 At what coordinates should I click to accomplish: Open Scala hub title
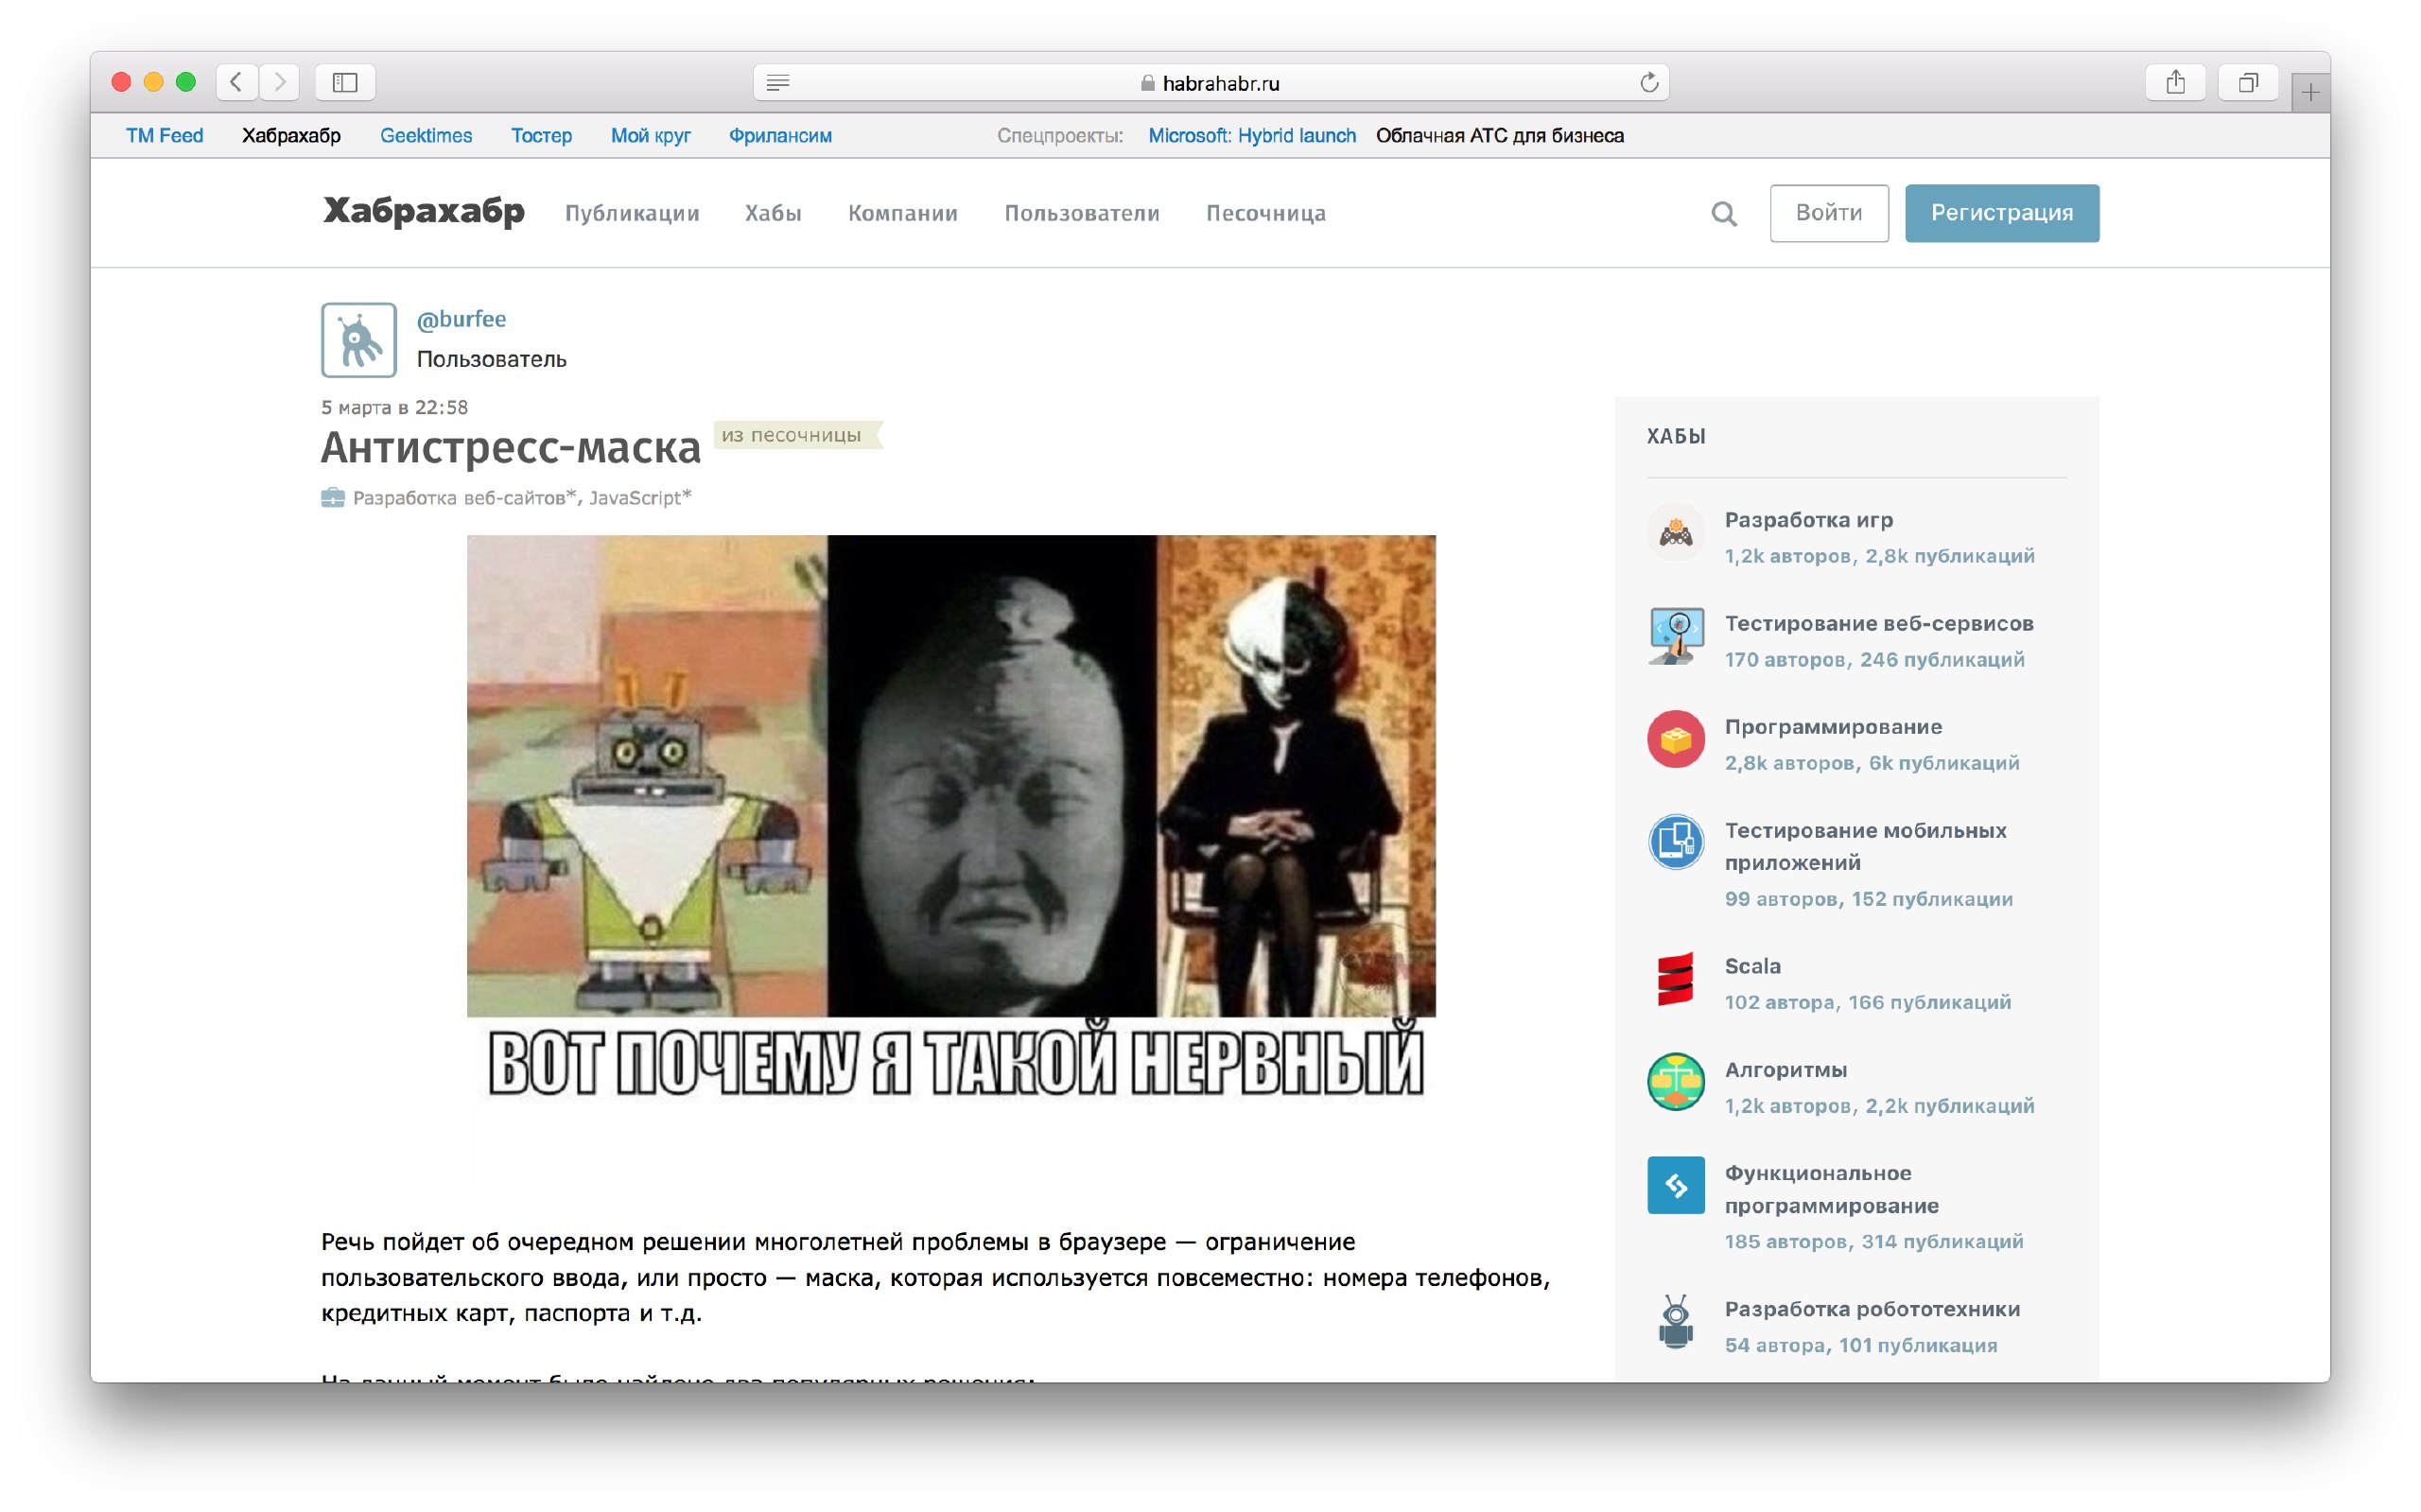click(1752, 966)
